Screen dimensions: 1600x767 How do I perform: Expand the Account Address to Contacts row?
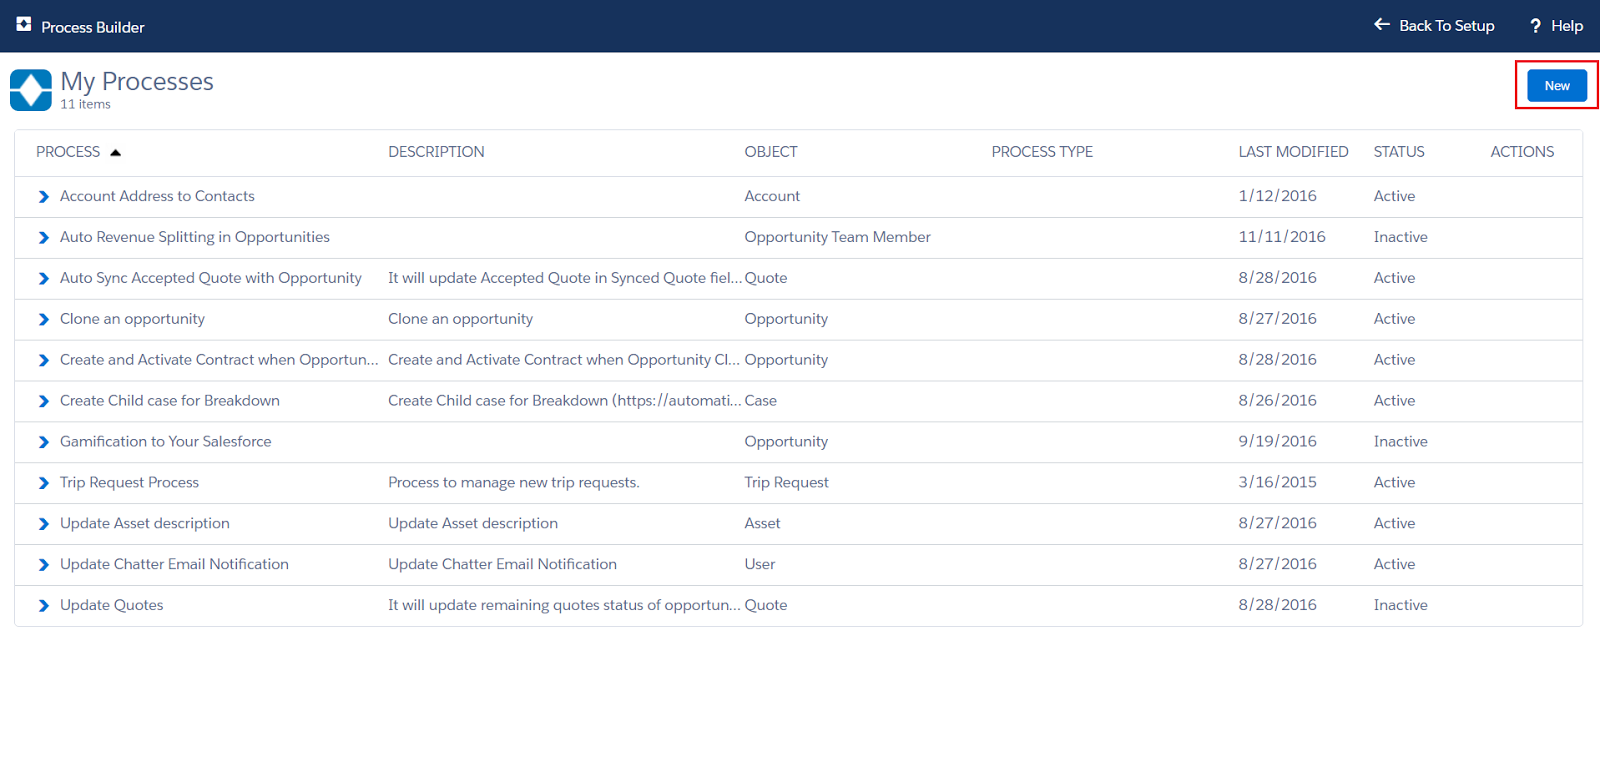pos(43,197)
